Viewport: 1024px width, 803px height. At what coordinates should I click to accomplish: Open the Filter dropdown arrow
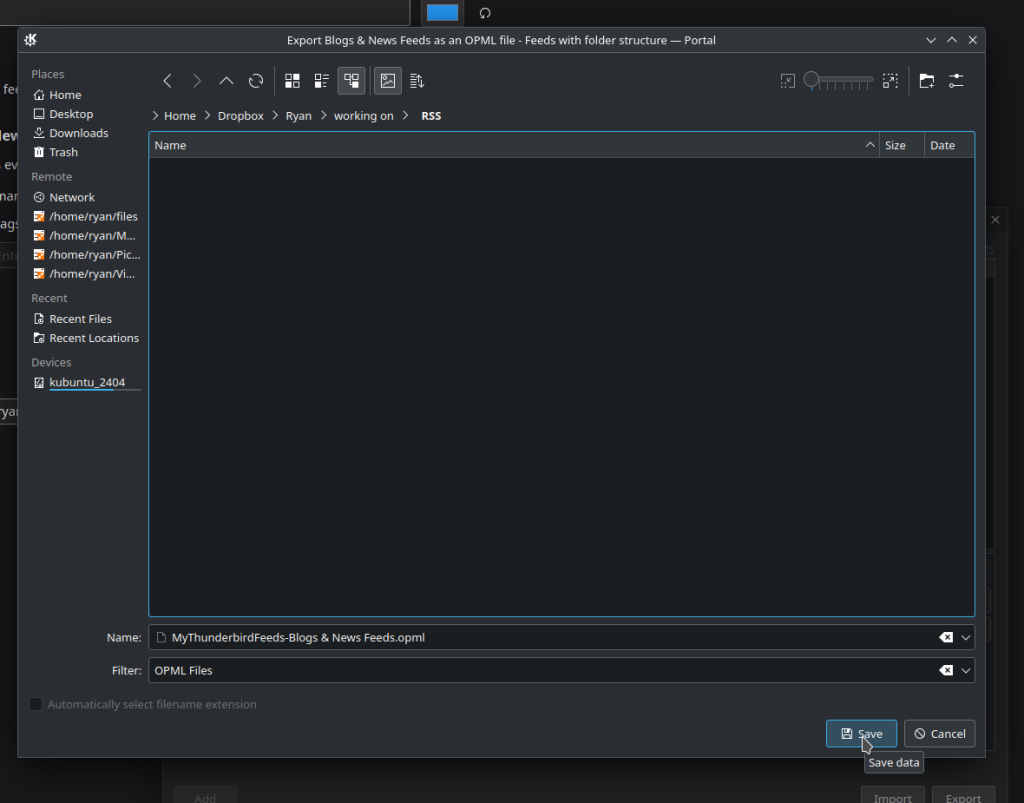[x=966, y=670]
